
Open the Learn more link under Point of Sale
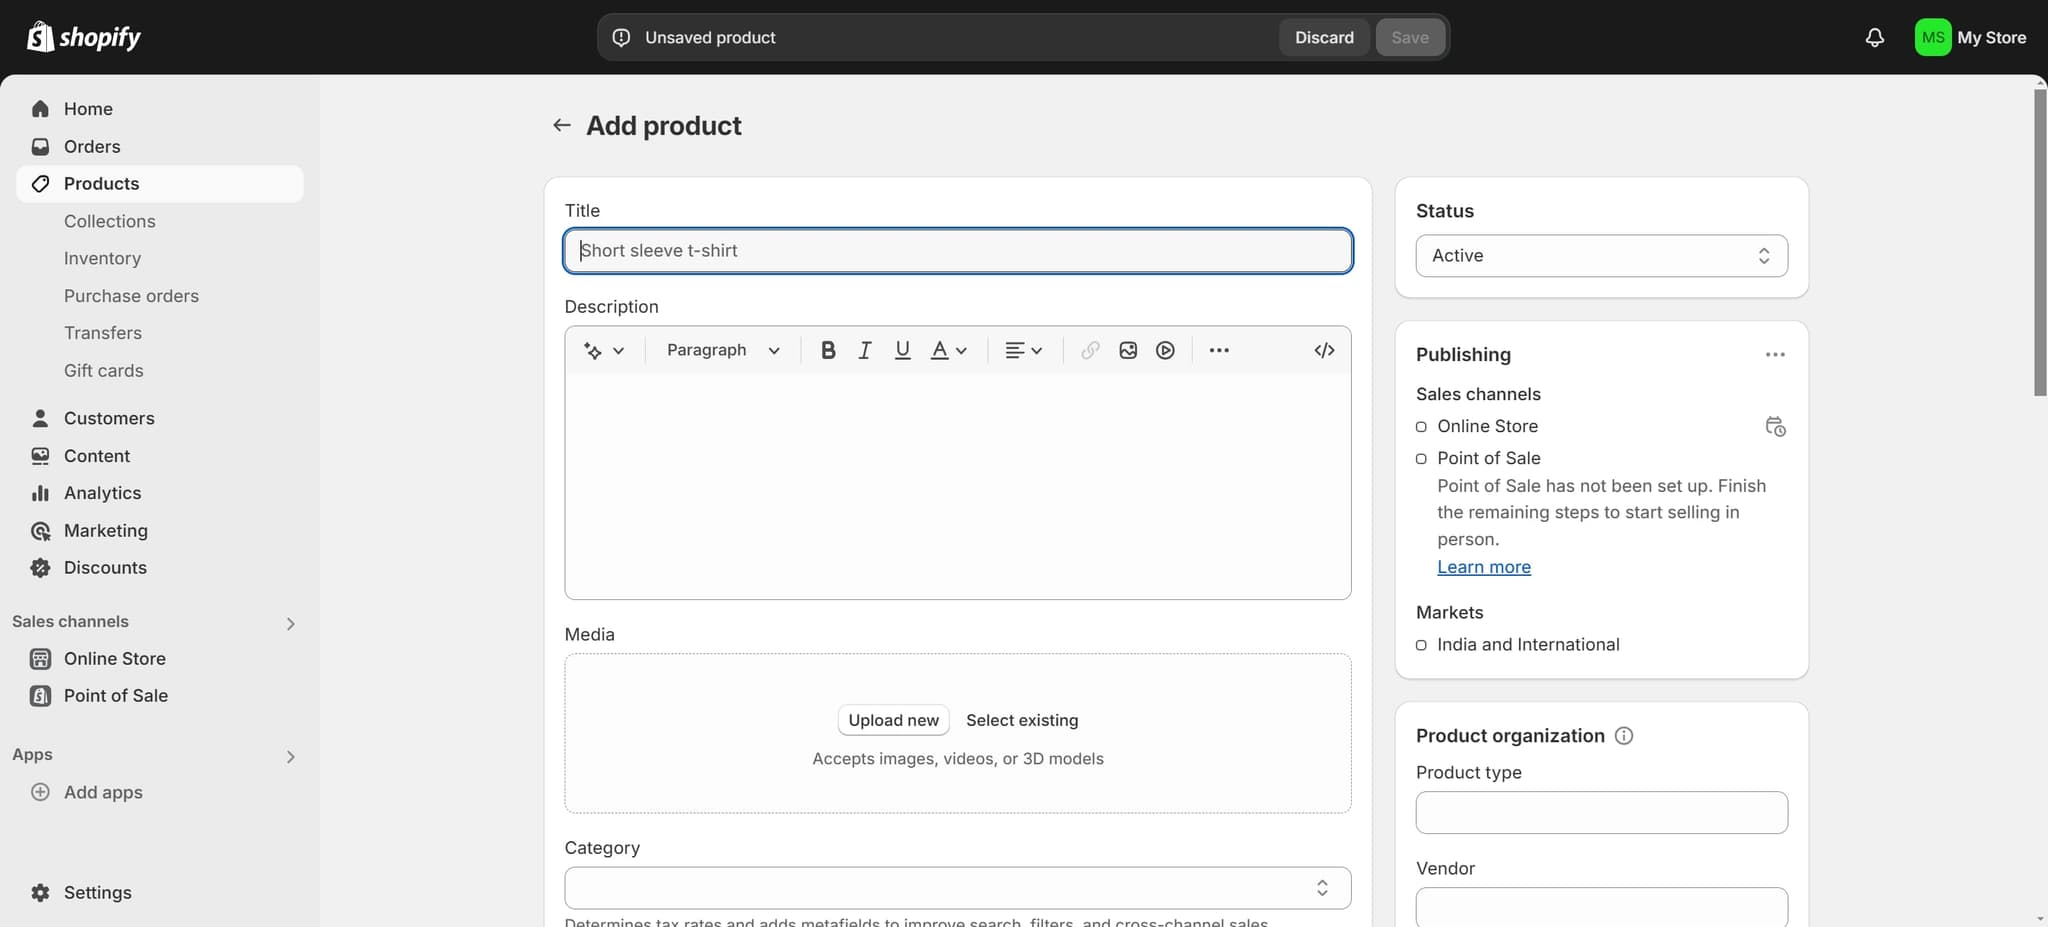[1484, 567]
